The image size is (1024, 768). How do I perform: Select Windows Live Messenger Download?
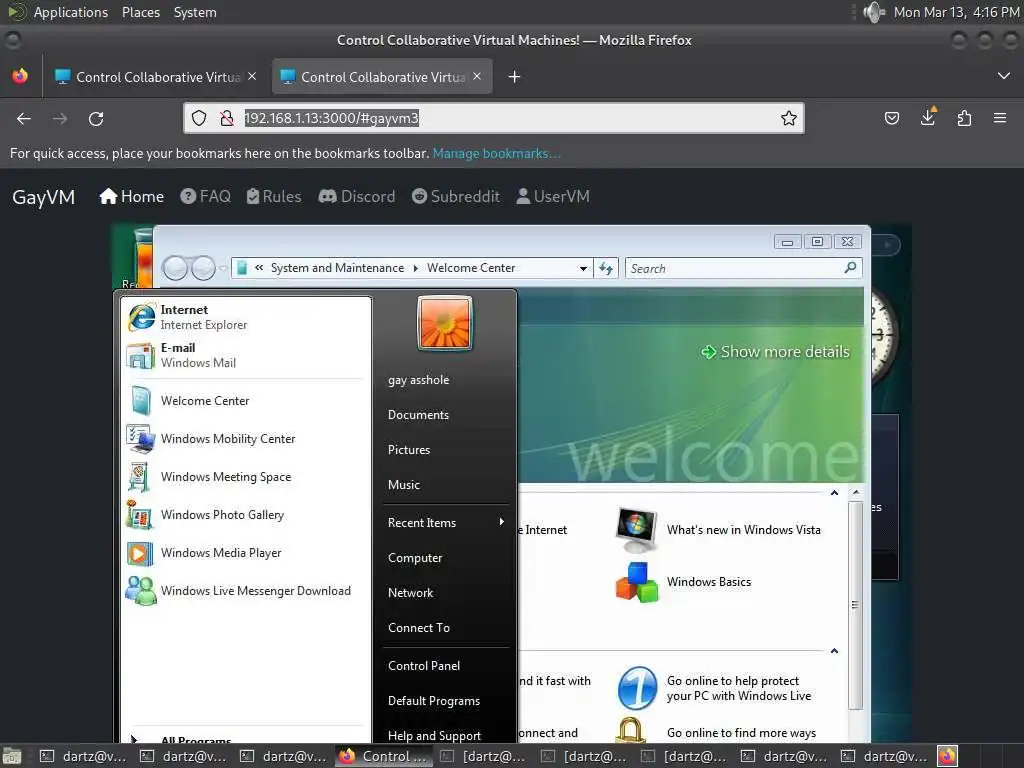[246, 590]
